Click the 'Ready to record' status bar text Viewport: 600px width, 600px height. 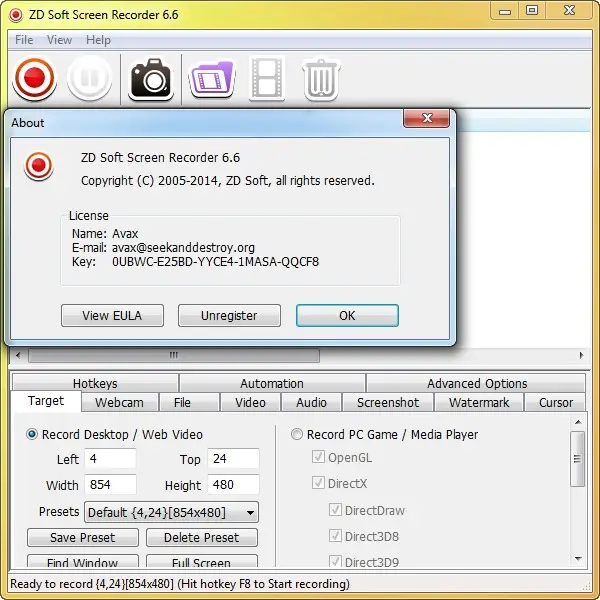180,584
